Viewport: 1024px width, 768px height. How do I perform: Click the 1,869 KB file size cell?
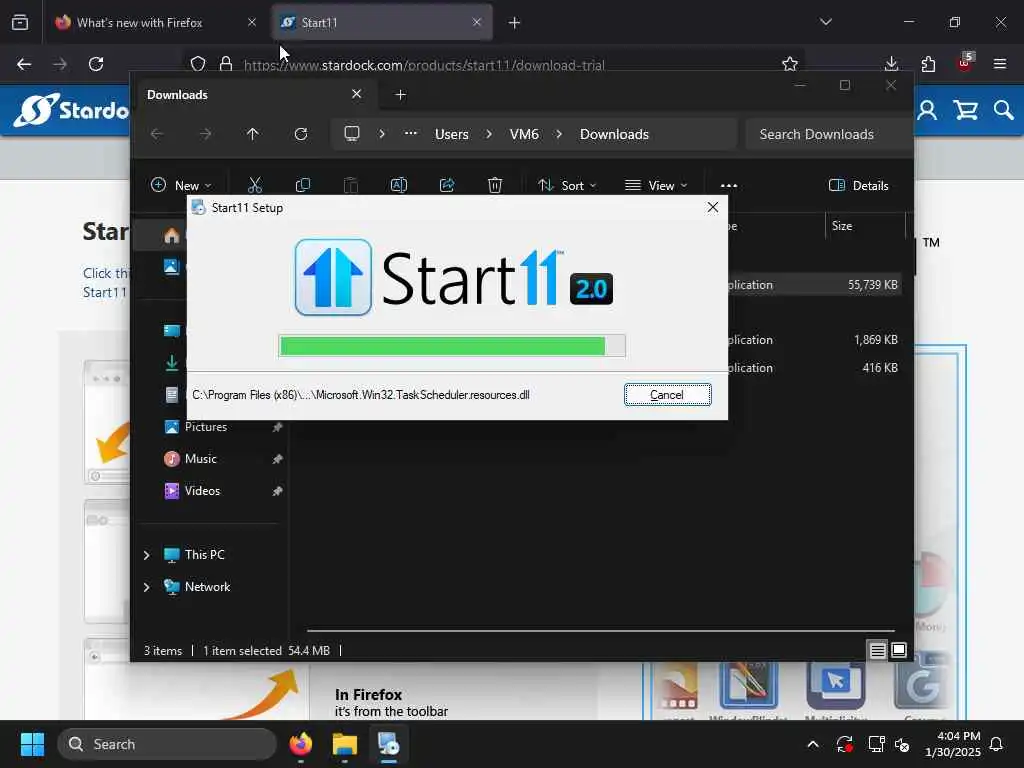(876, 340)
